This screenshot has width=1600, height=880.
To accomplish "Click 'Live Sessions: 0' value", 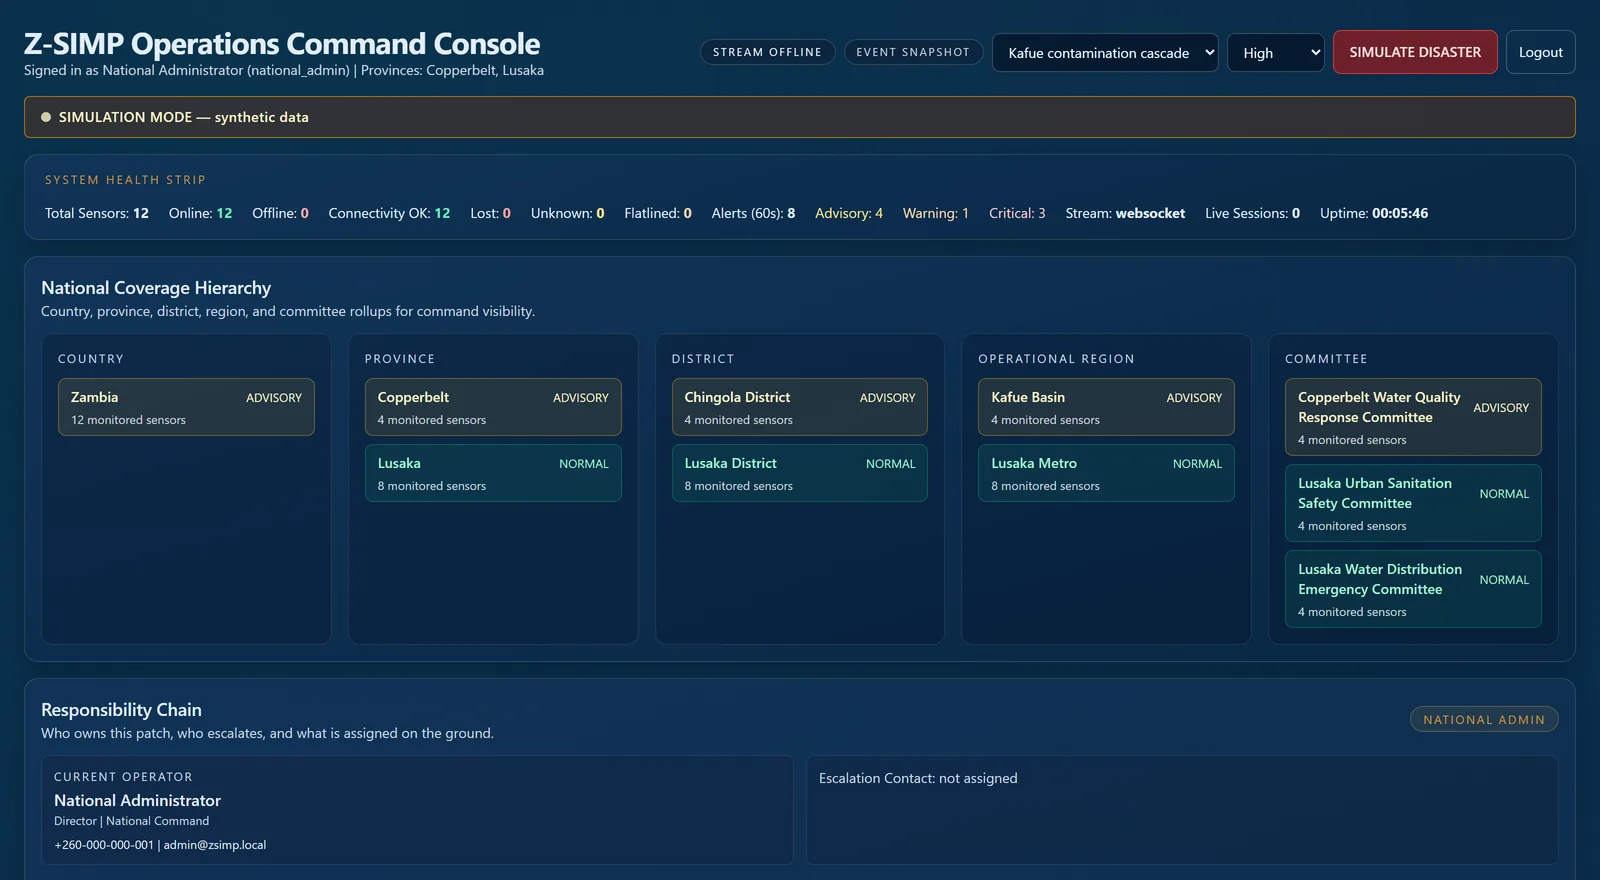I will 1252,213.
